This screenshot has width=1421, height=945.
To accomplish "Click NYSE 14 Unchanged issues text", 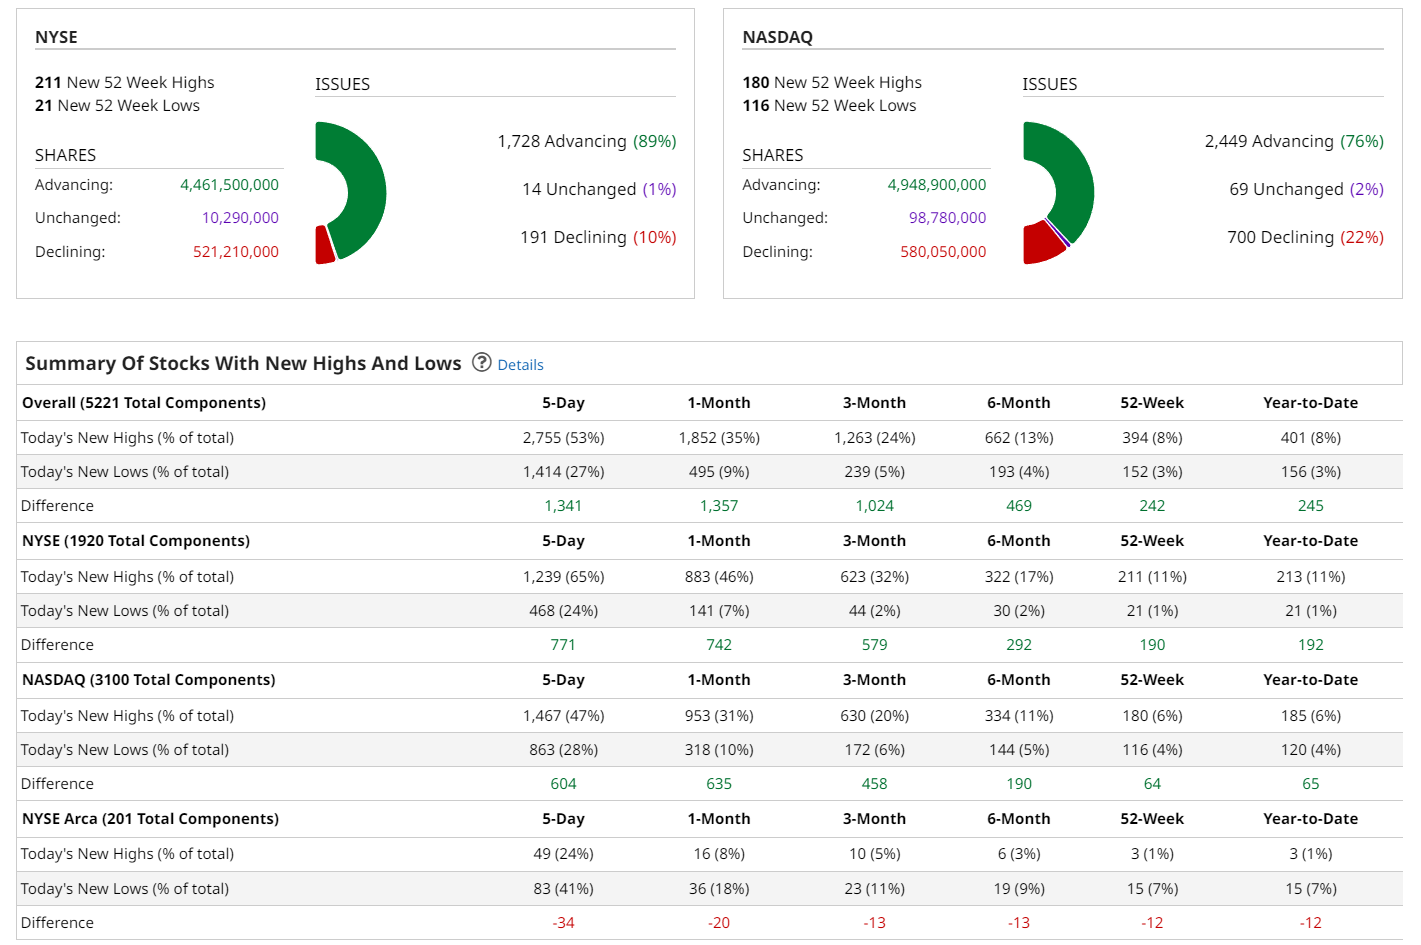I will 599,189.
